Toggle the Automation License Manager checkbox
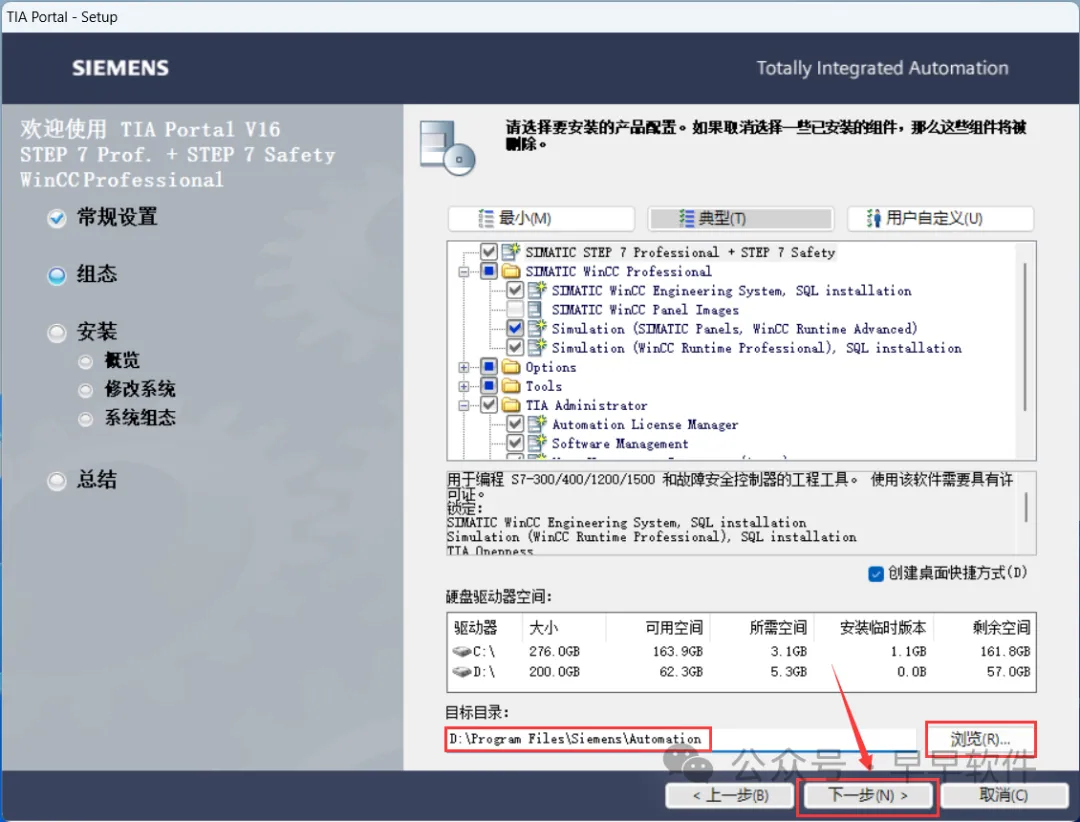Viewport: 1080px width, 822px height. click(515, 424)
